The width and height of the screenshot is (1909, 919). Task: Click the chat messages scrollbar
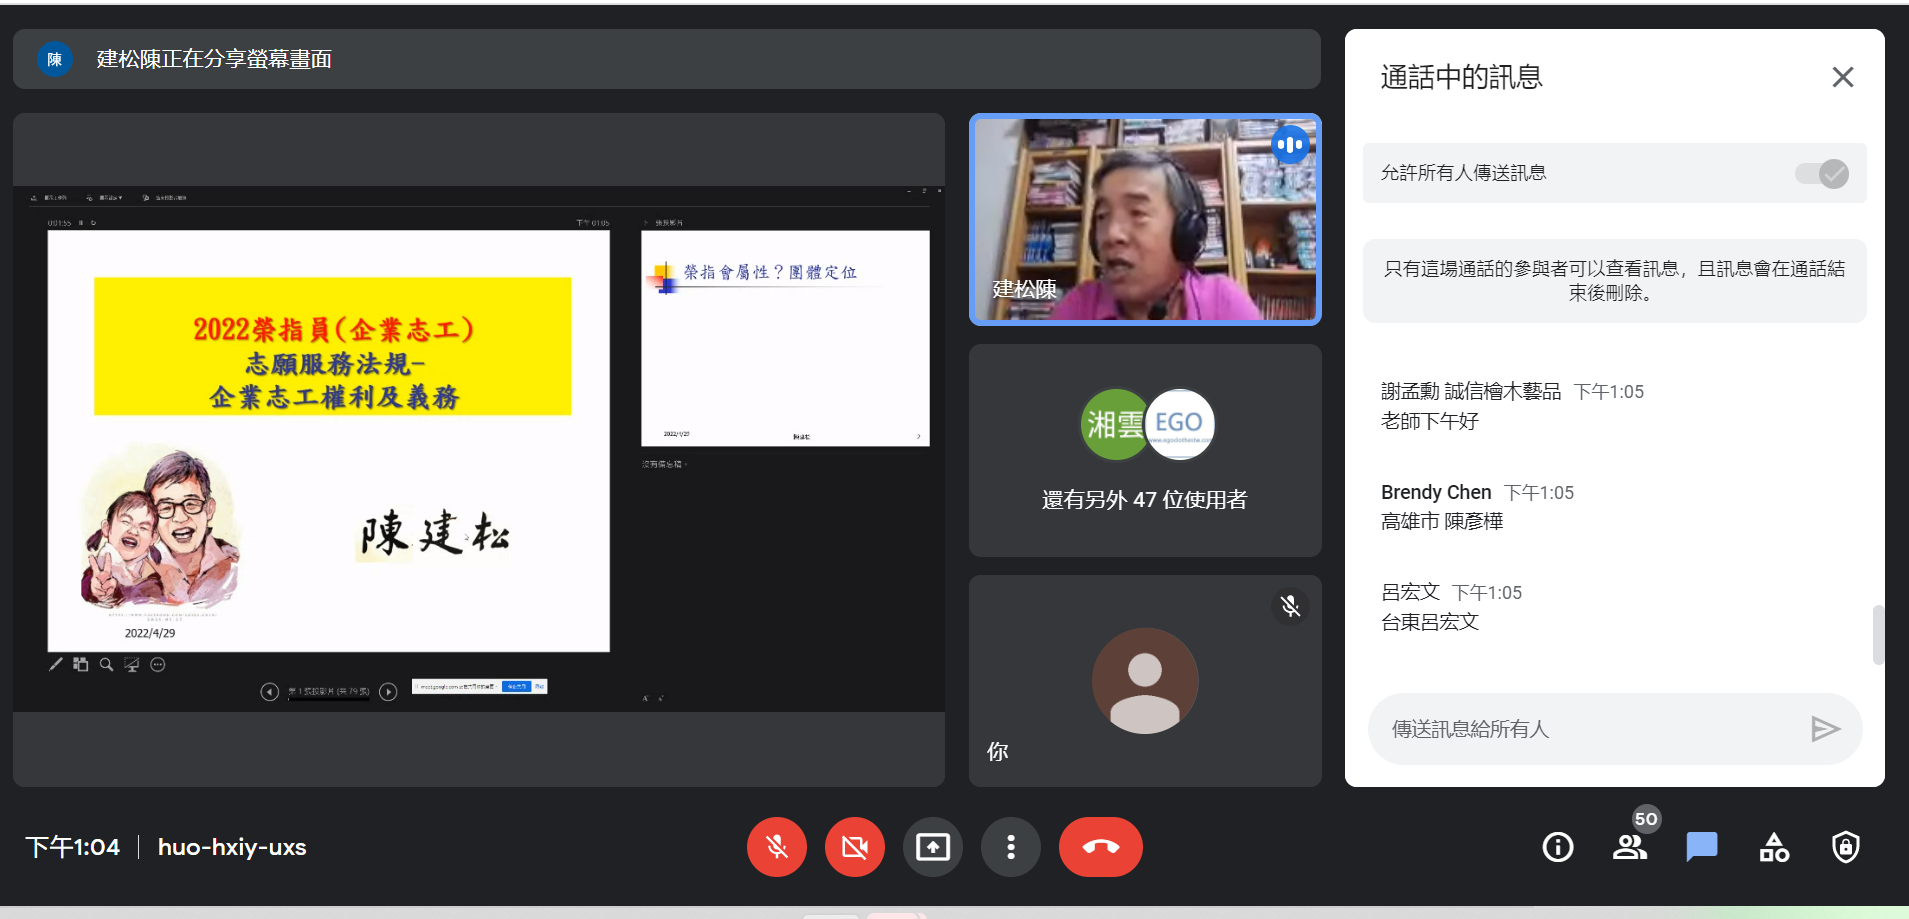pos(1877,634)
